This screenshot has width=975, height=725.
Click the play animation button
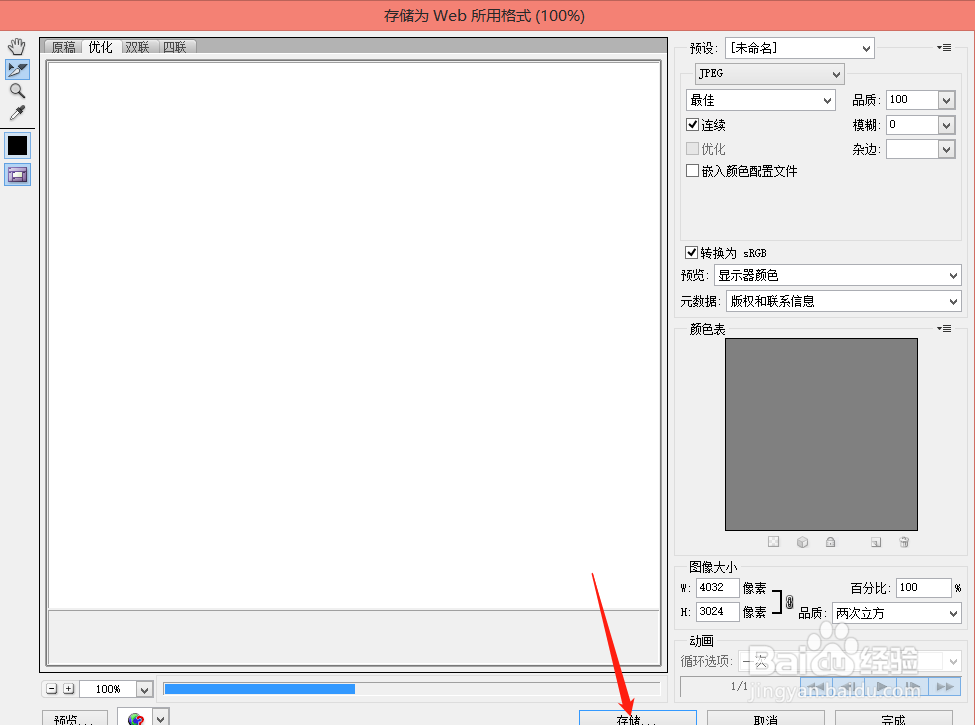click(880, 686)
